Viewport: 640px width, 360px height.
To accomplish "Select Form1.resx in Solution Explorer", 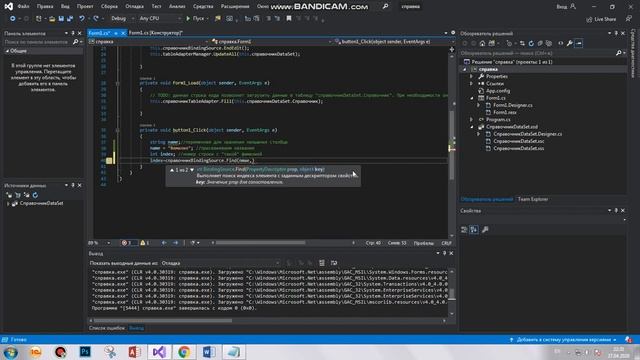I will (504, 113).
